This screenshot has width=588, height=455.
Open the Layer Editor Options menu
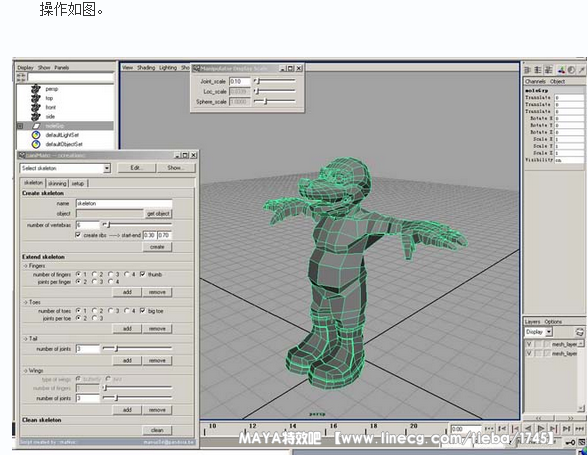(x=553, y=321)
